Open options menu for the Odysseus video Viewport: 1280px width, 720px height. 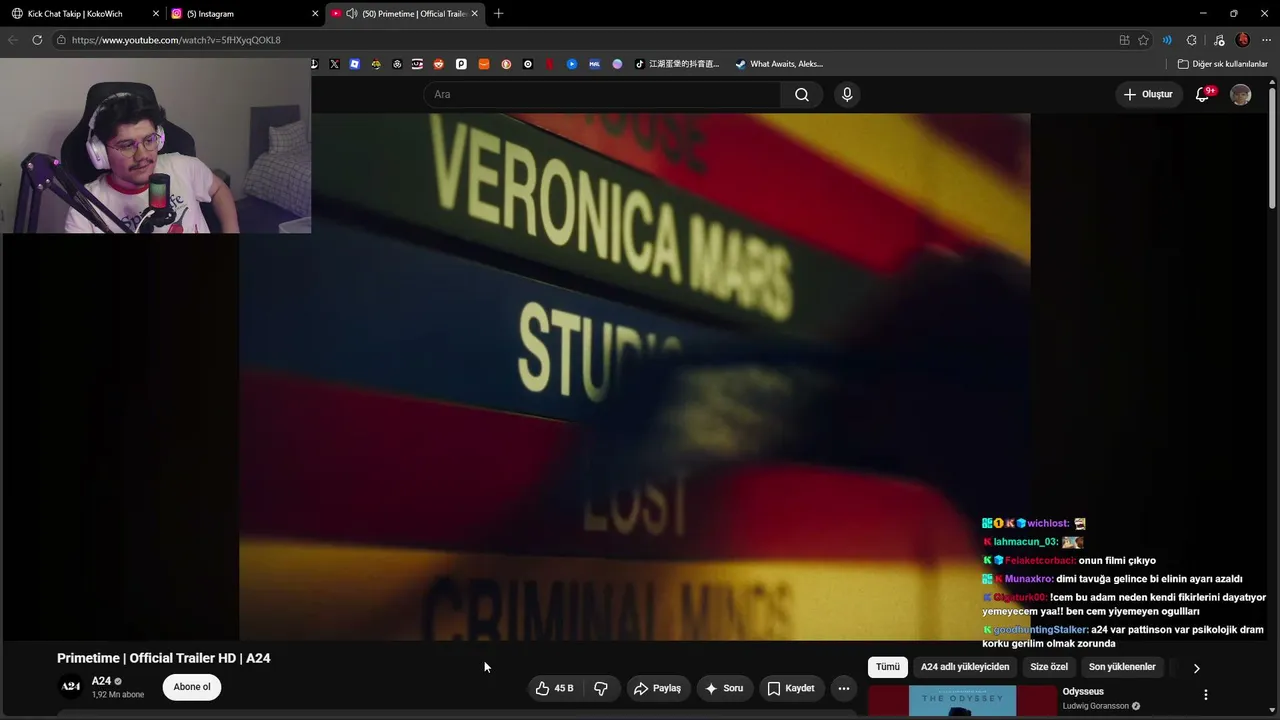coord(1205,695)
